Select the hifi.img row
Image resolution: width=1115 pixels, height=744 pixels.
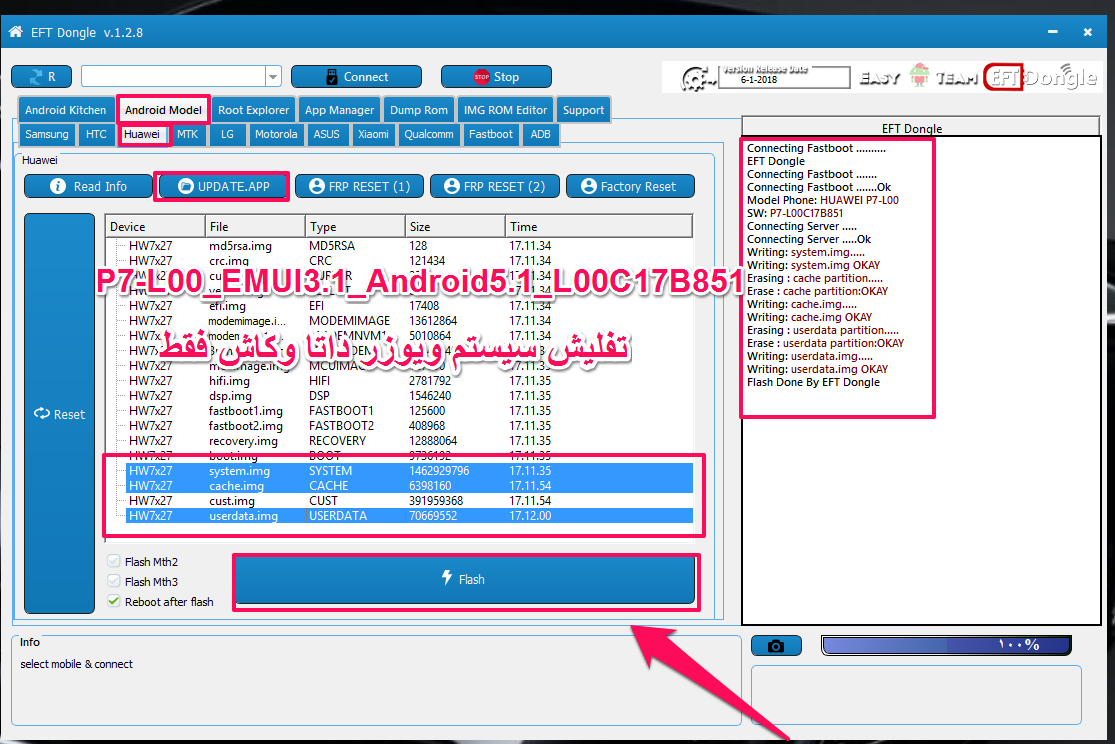(x=409, y=381)
